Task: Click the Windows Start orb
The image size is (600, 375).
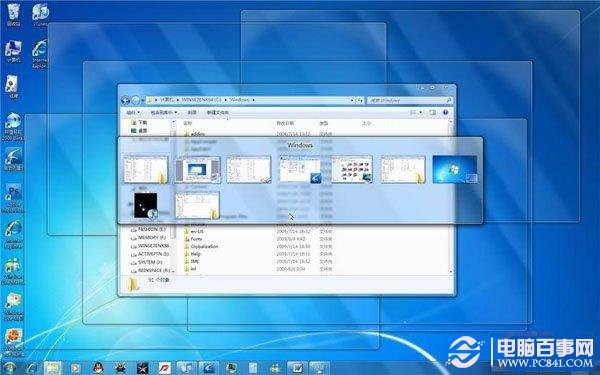Action: [x=8, y=368]
